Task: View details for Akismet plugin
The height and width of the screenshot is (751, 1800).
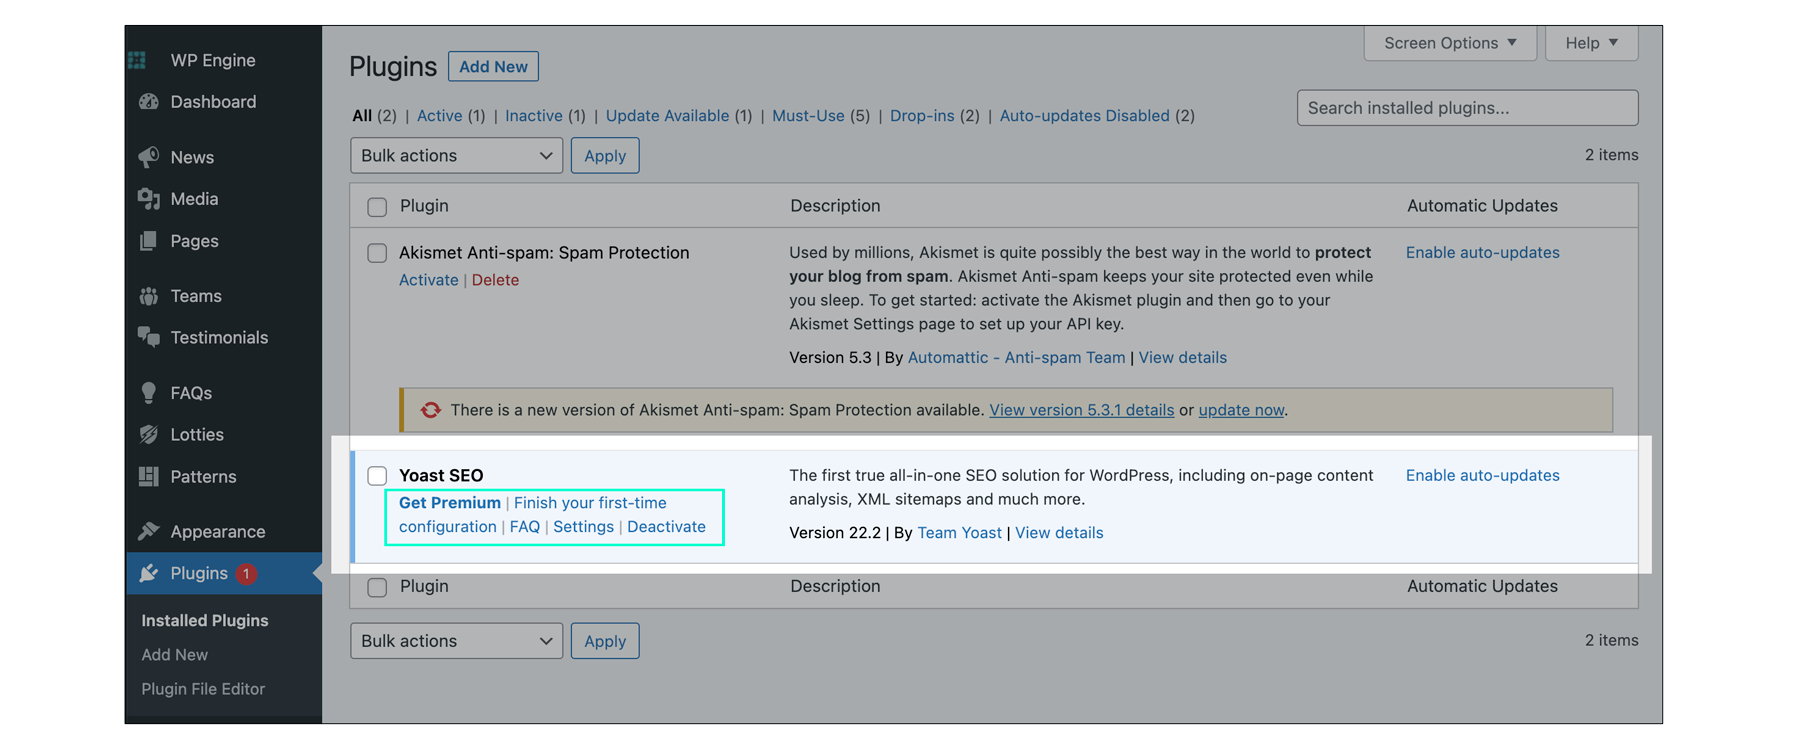Action: coord(1182,358)
